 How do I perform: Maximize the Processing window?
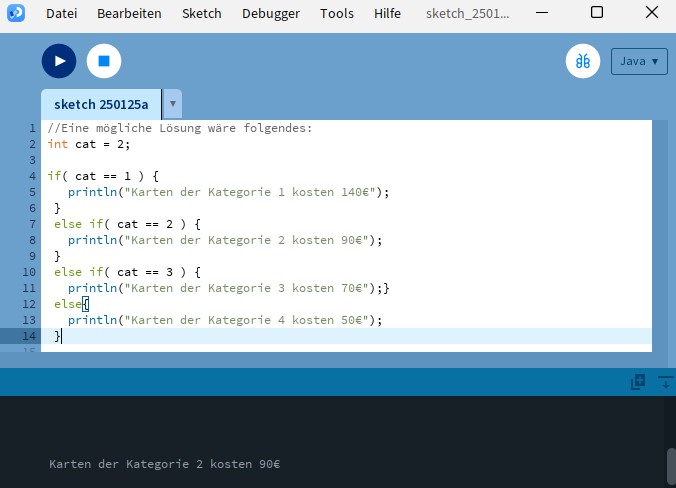coord(597,13)
